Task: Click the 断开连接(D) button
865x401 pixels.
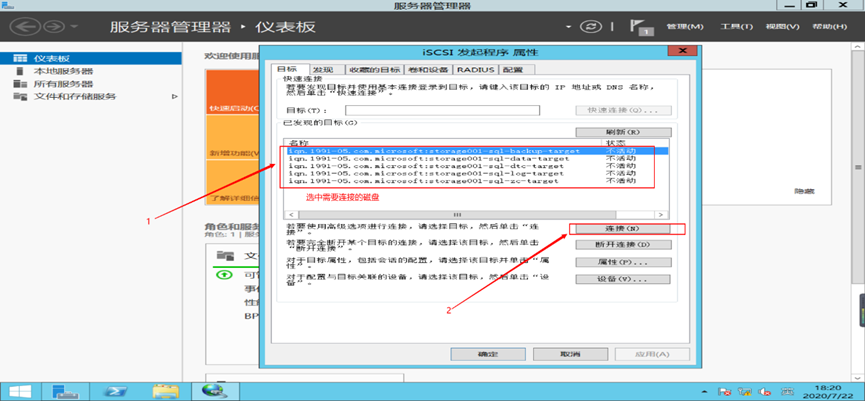Action: 623,244
